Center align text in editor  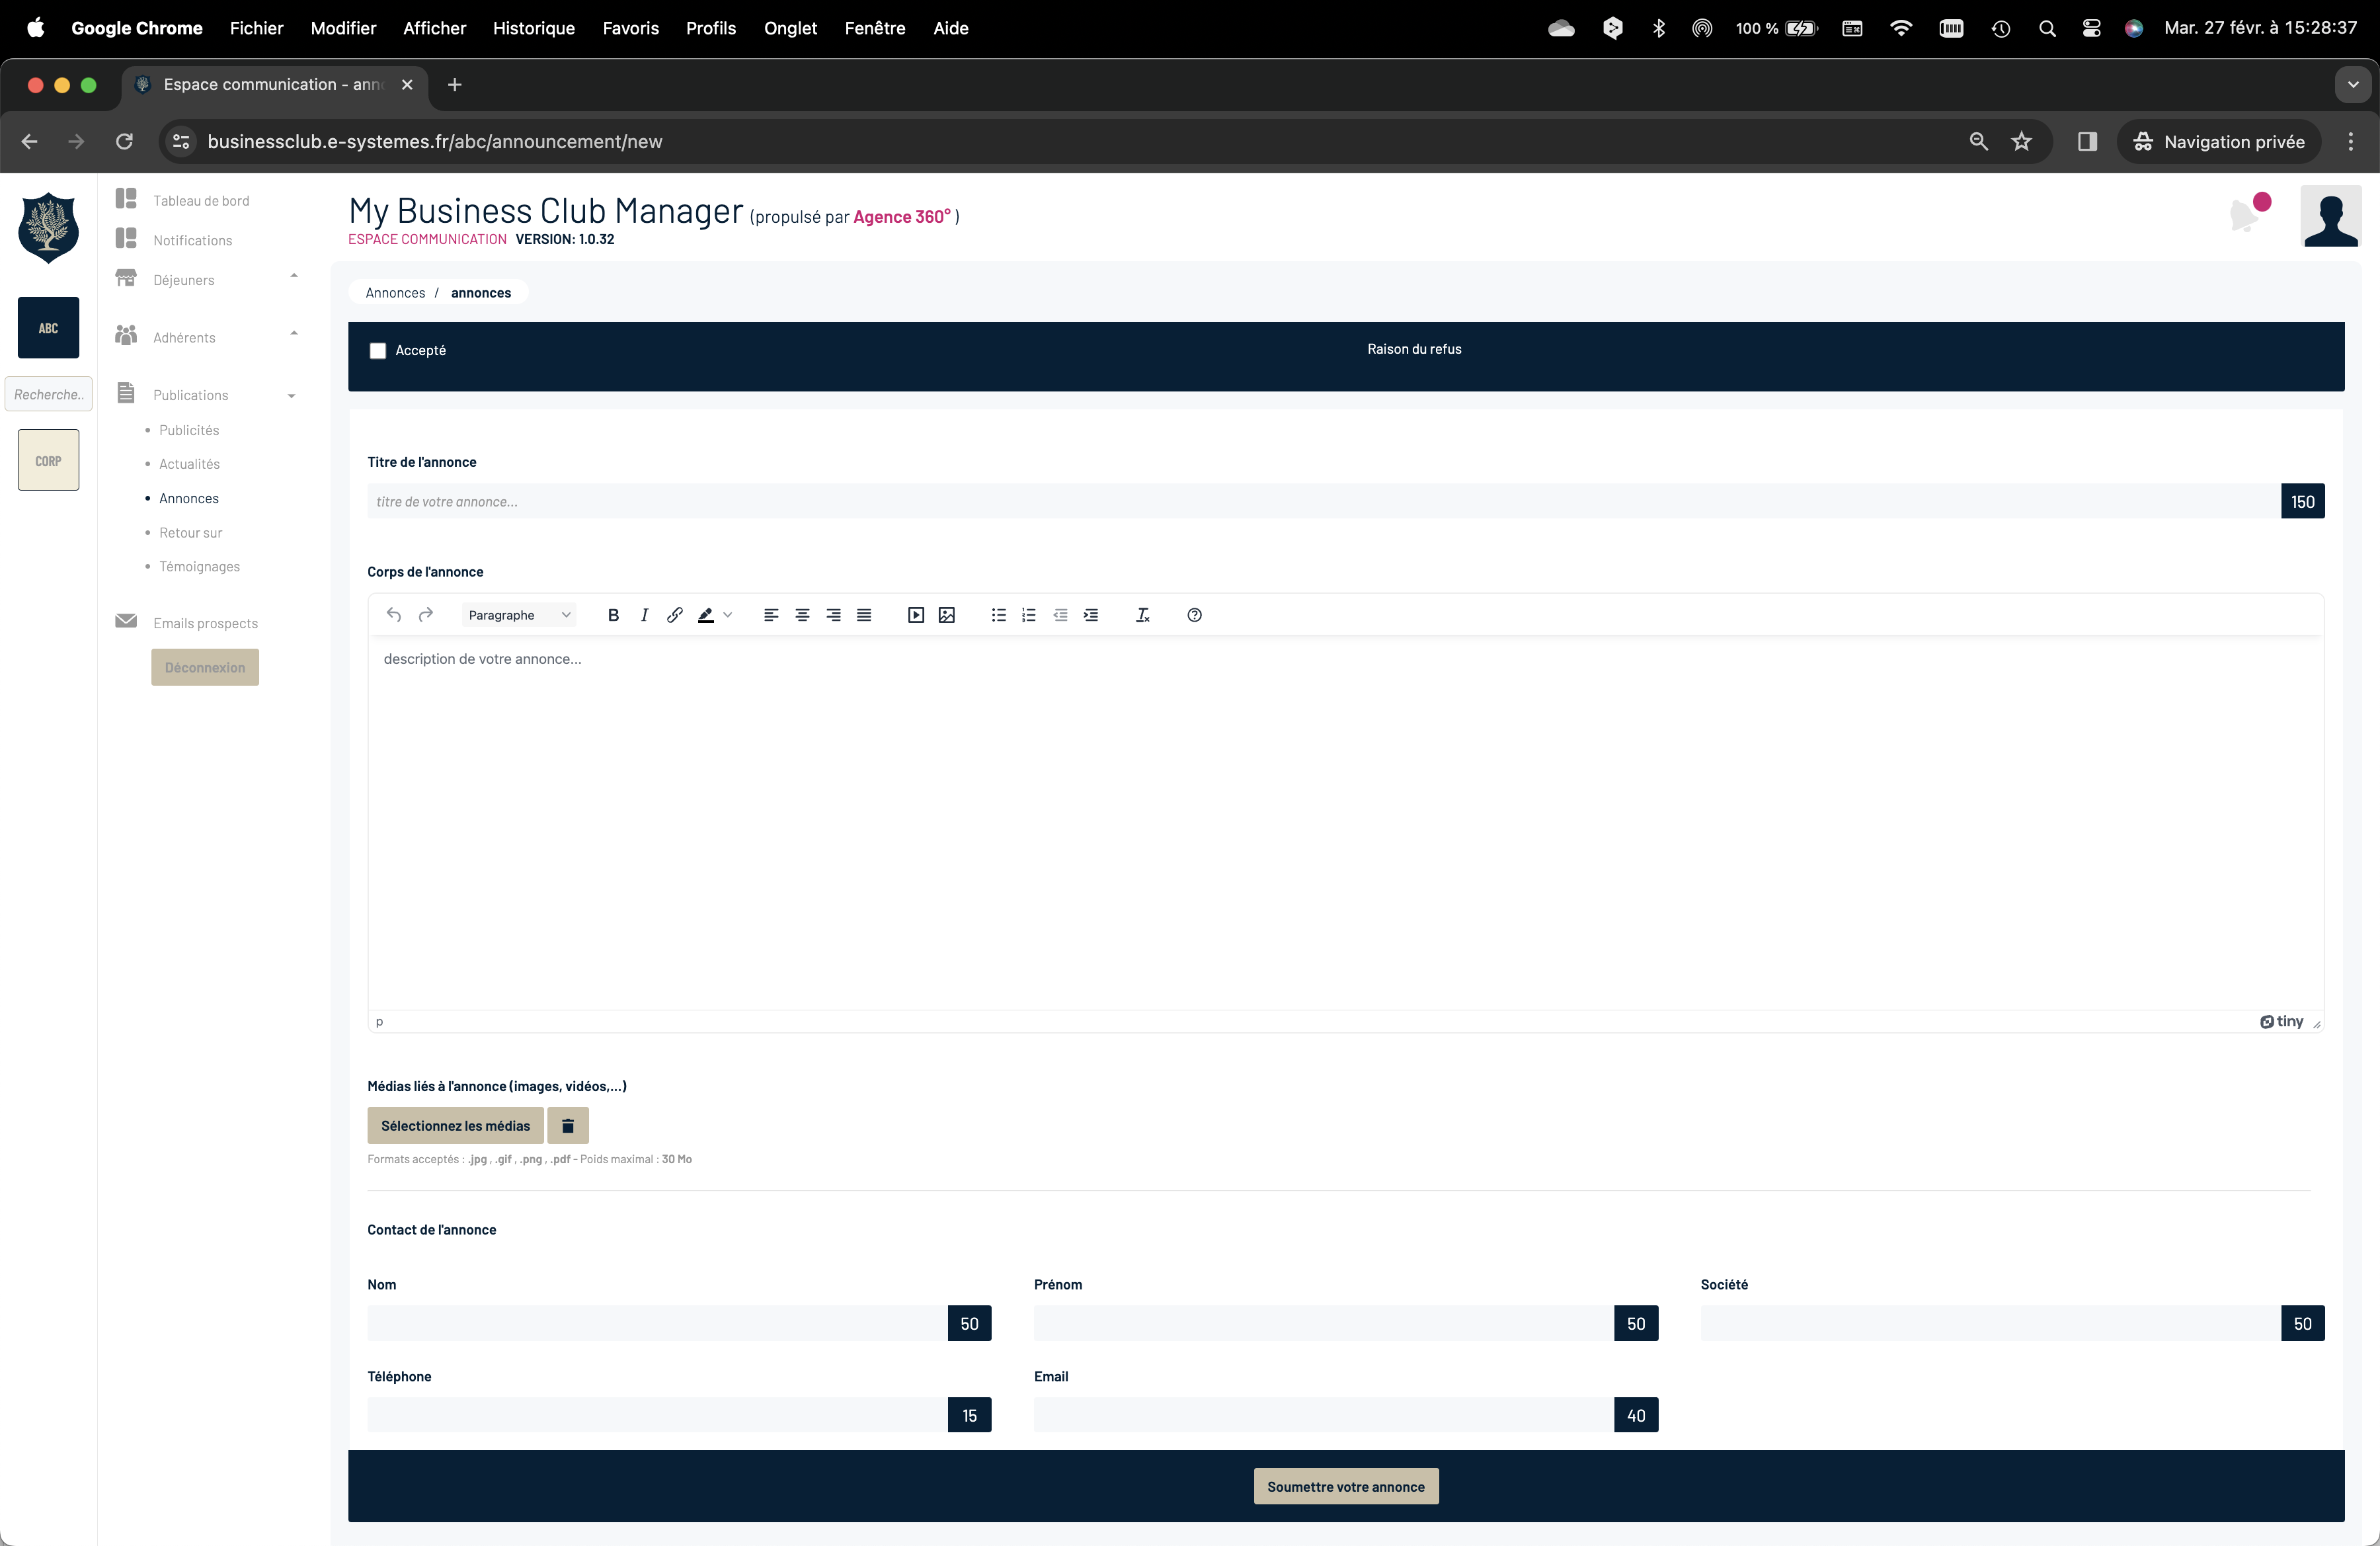pos(802,615)
